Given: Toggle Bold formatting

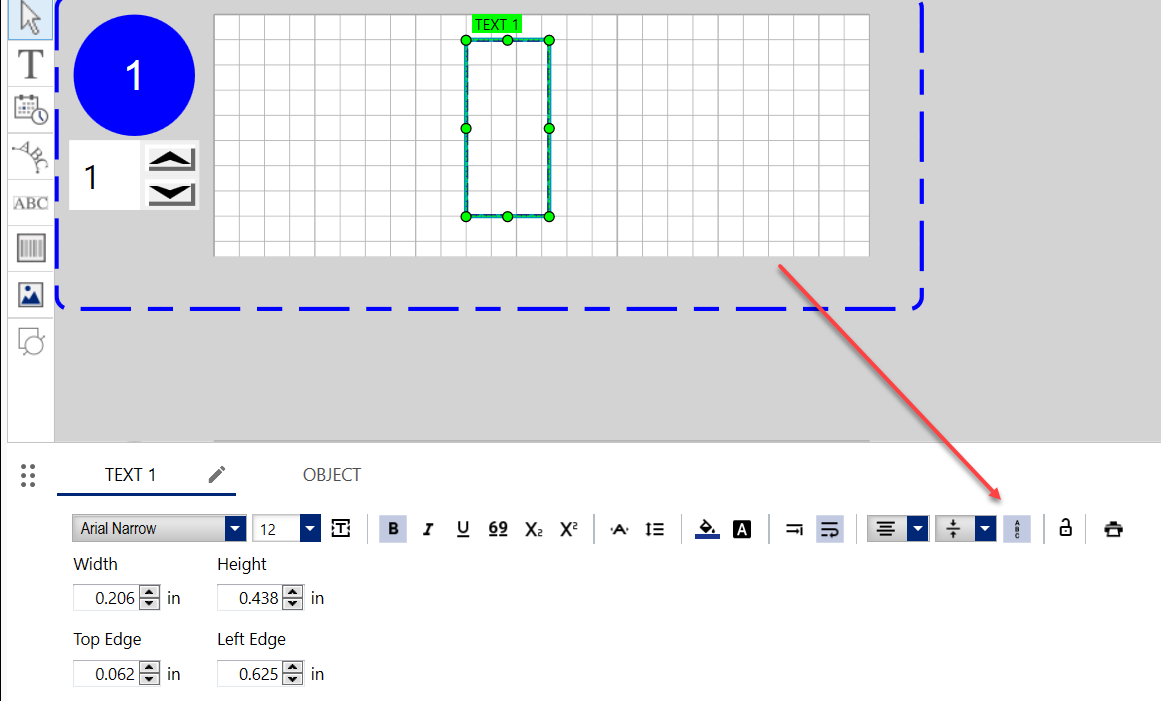Looking at the screenshot, I should (x=393, y=529).
